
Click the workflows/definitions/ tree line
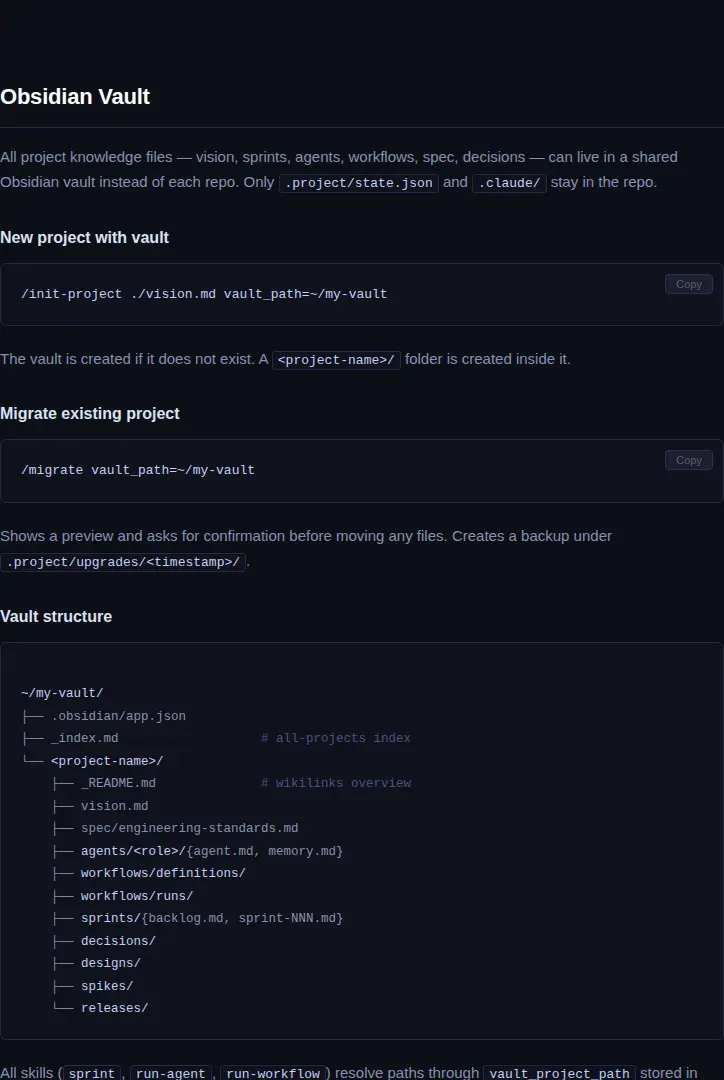pos(163,873)
